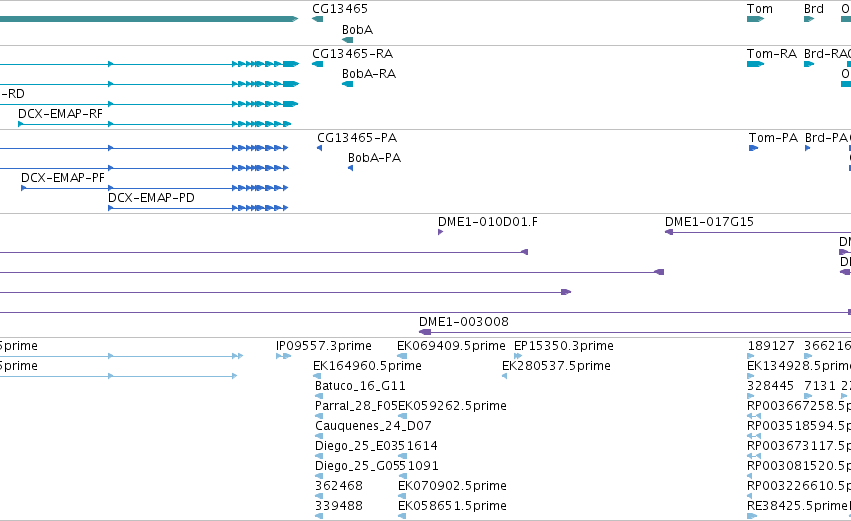The height and width of the screenshot is (521, 851).
Task: Click the Tom gene label
Action: pyautogui.click(x=759, y=9)
